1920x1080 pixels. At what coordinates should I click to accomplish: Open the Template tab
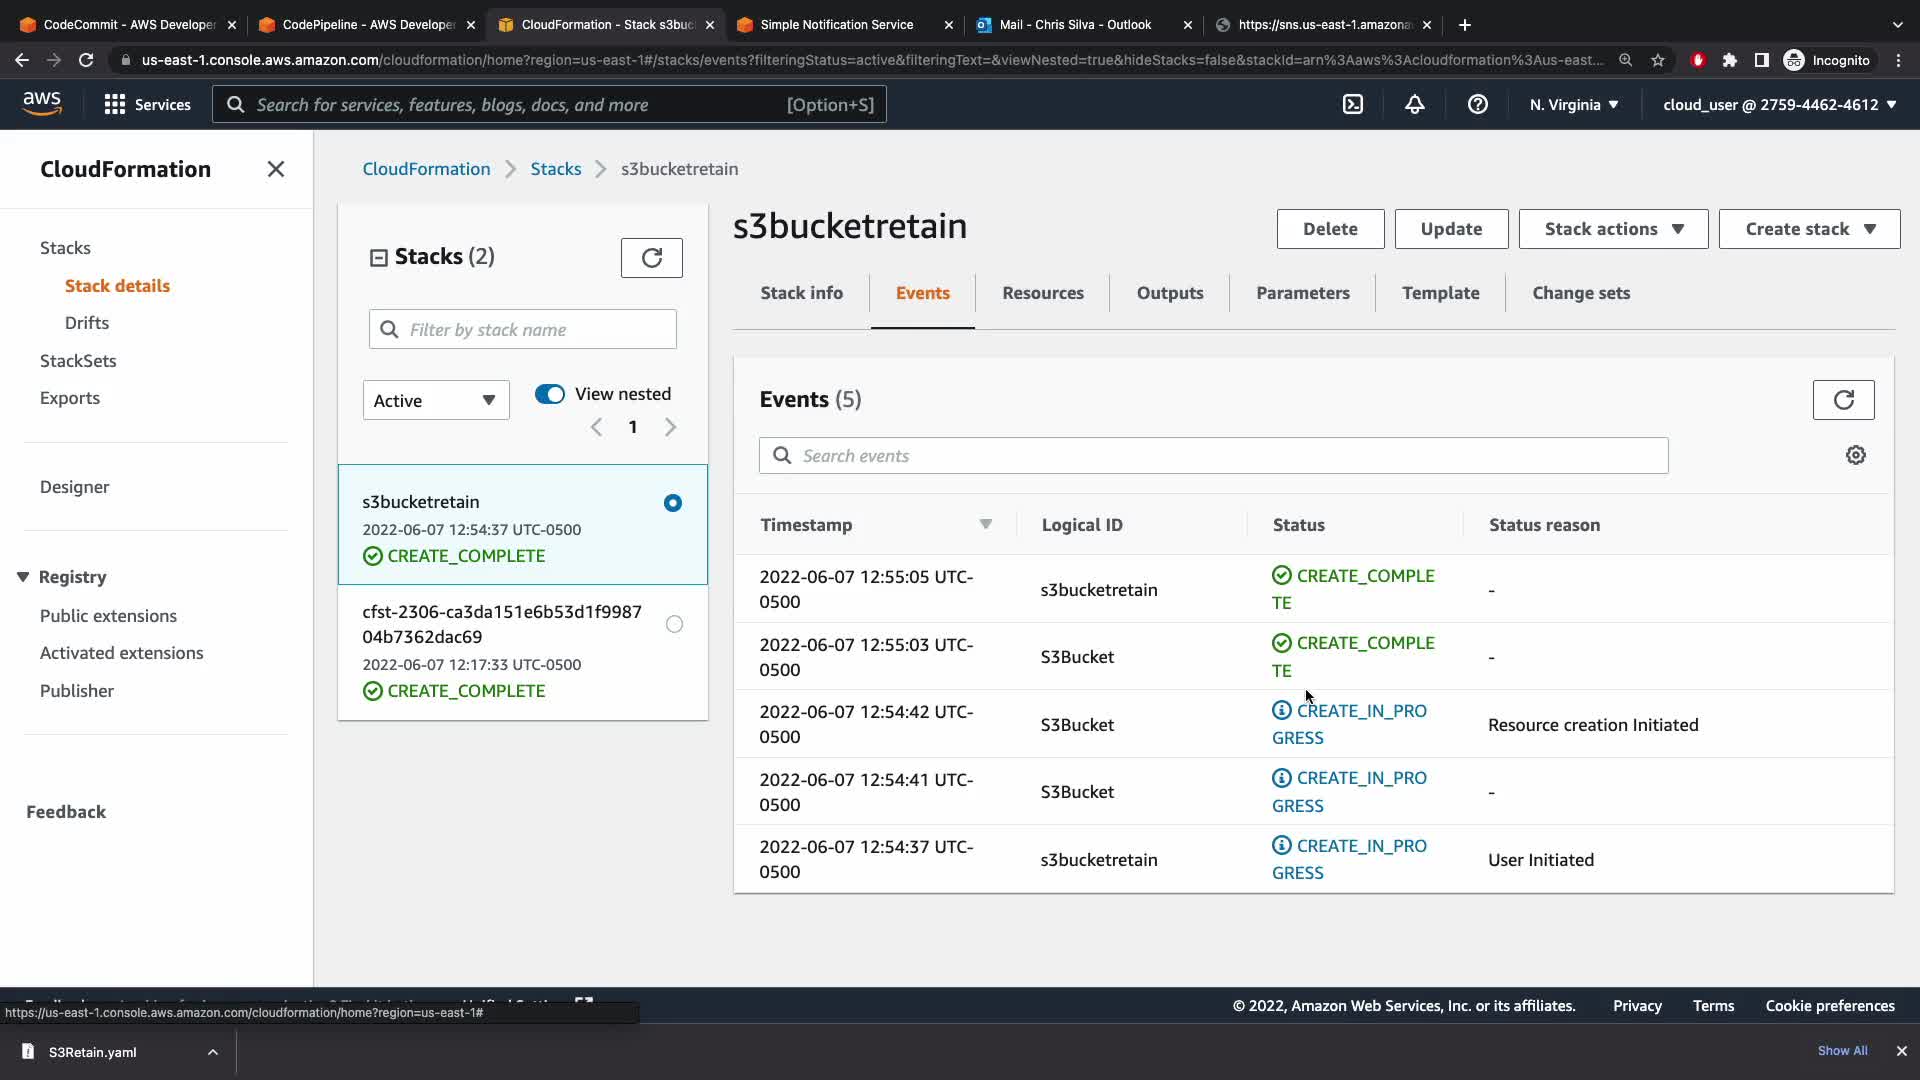[x=1440, y=293]
